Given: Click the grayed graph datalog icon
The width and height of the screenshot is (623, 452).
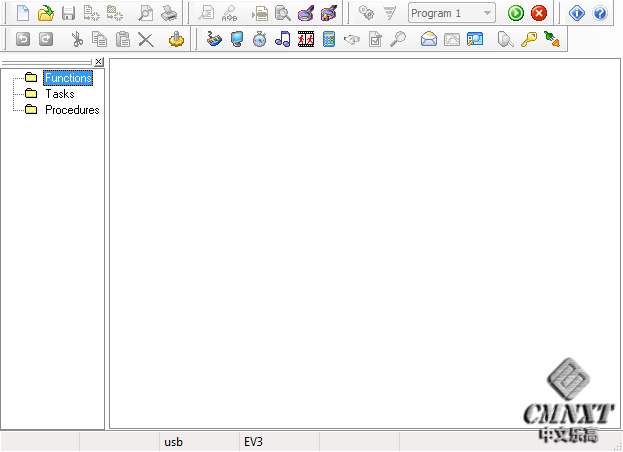Looking at the screenshot, I should pos(452,39).
